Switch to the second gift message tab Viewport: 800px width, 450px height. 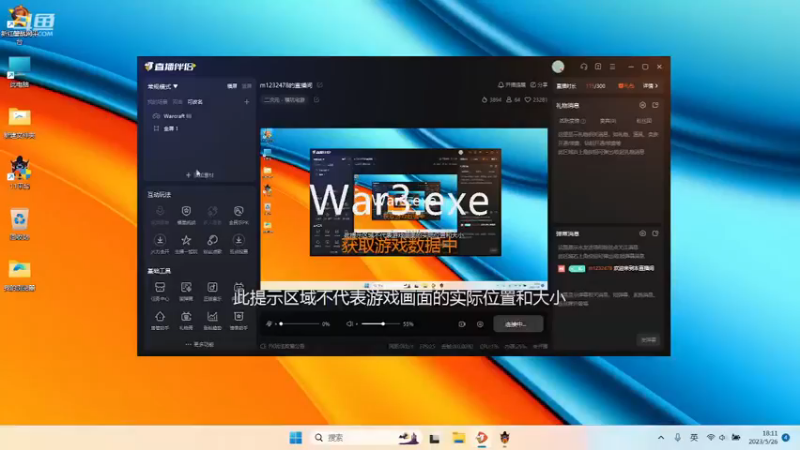click(608, 121)
